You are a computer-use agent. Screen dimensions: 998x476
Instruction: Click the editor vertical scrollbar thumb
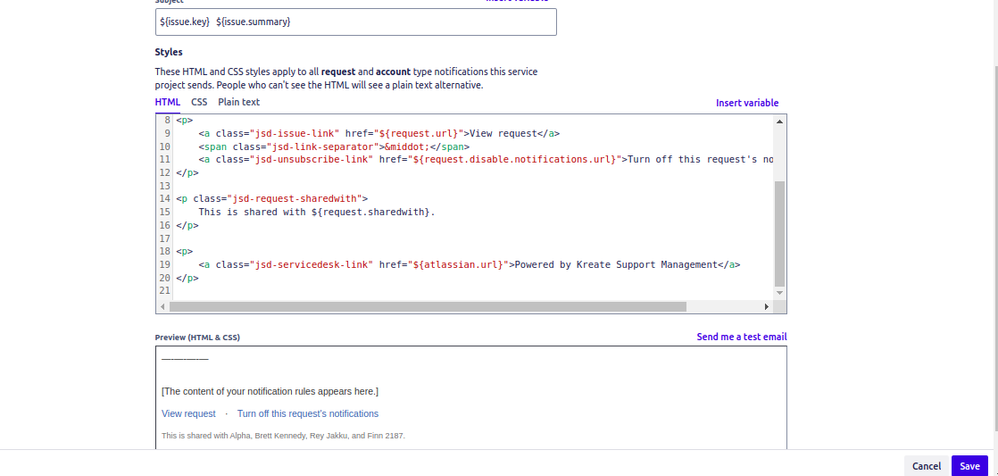pos(780,234)
